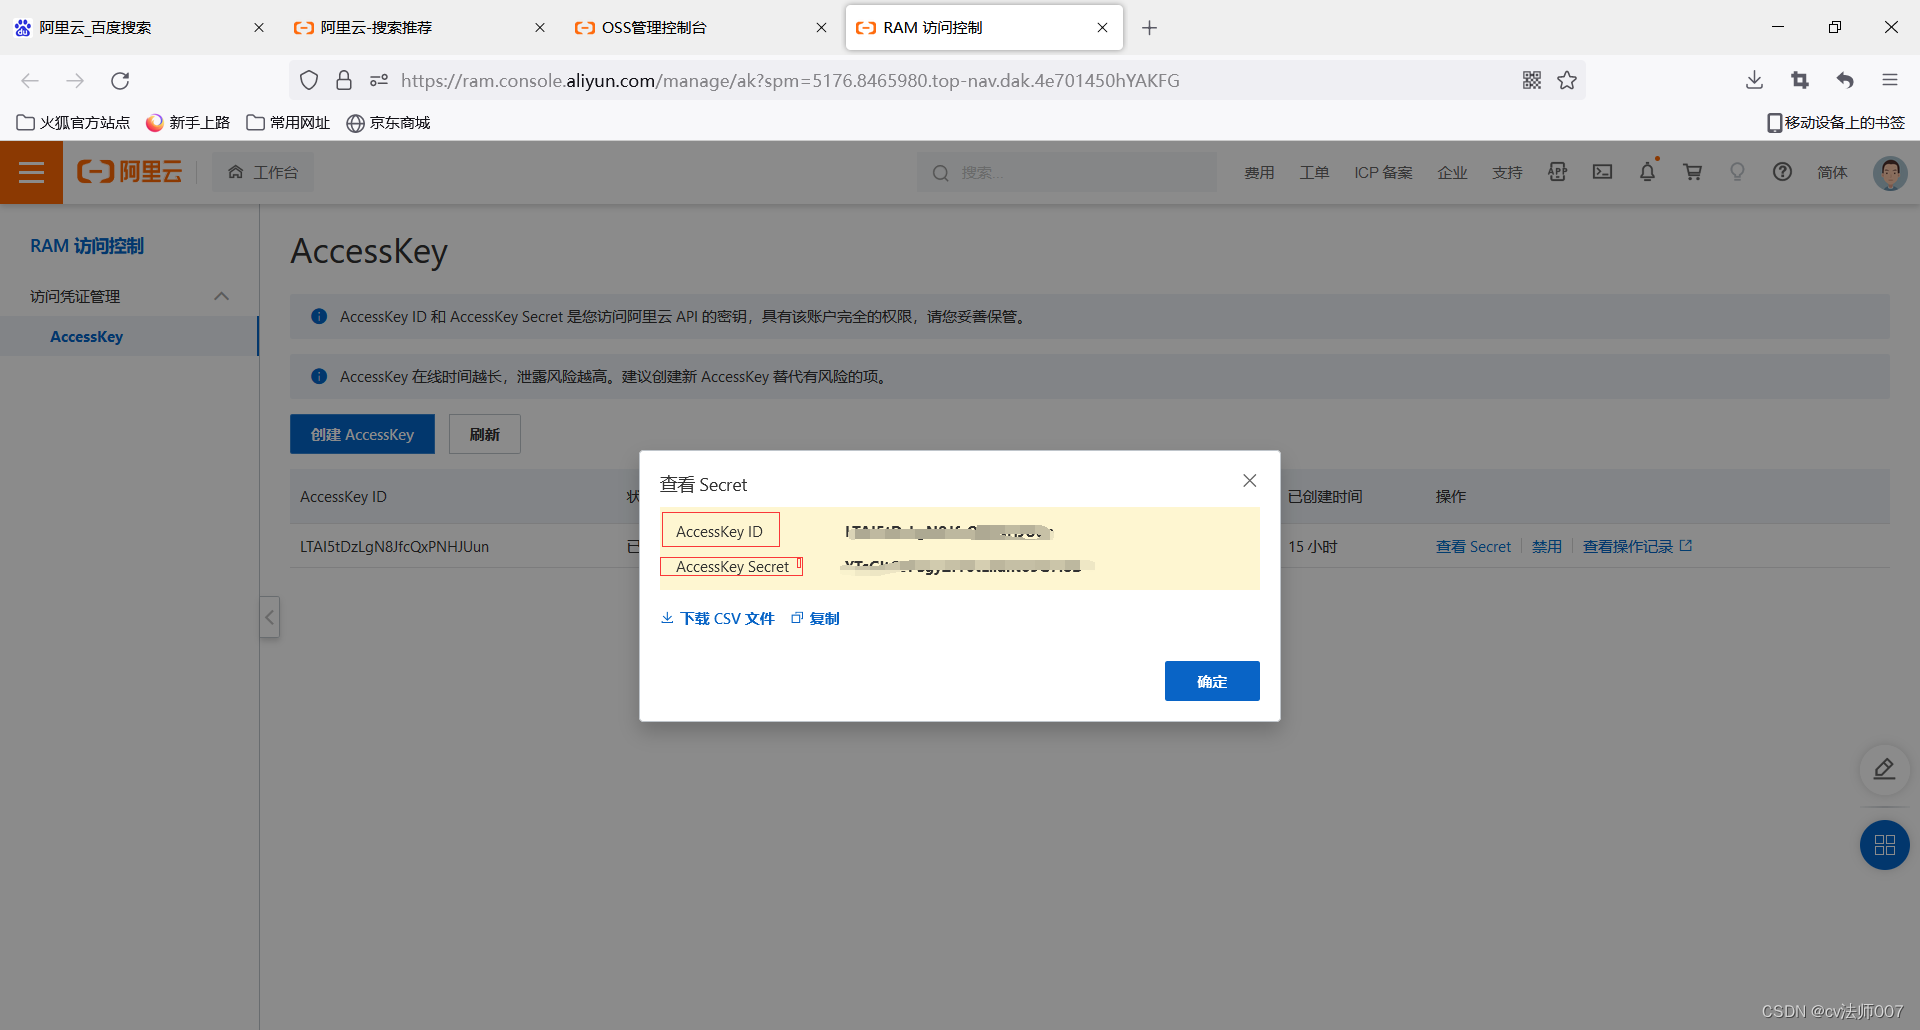Open the hamburger menu in Aliyun header
The image size is (1920, 1030).
(x=31, y=172)
